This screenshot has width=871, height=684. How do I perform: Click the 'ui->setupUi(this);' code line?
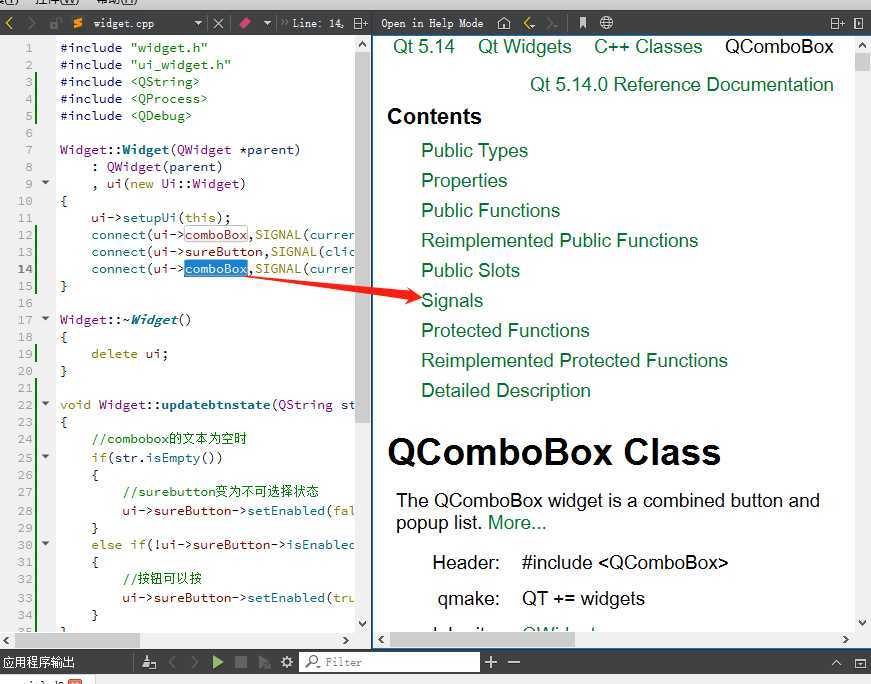[161, 218]
